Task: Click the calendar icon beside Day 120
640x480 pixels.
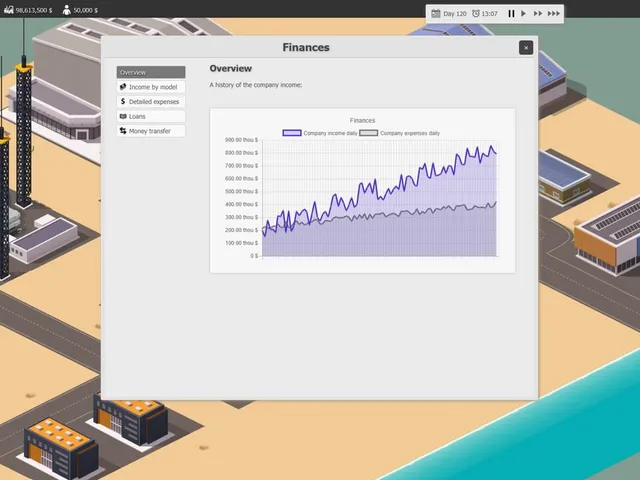Action: pos(436,13)
